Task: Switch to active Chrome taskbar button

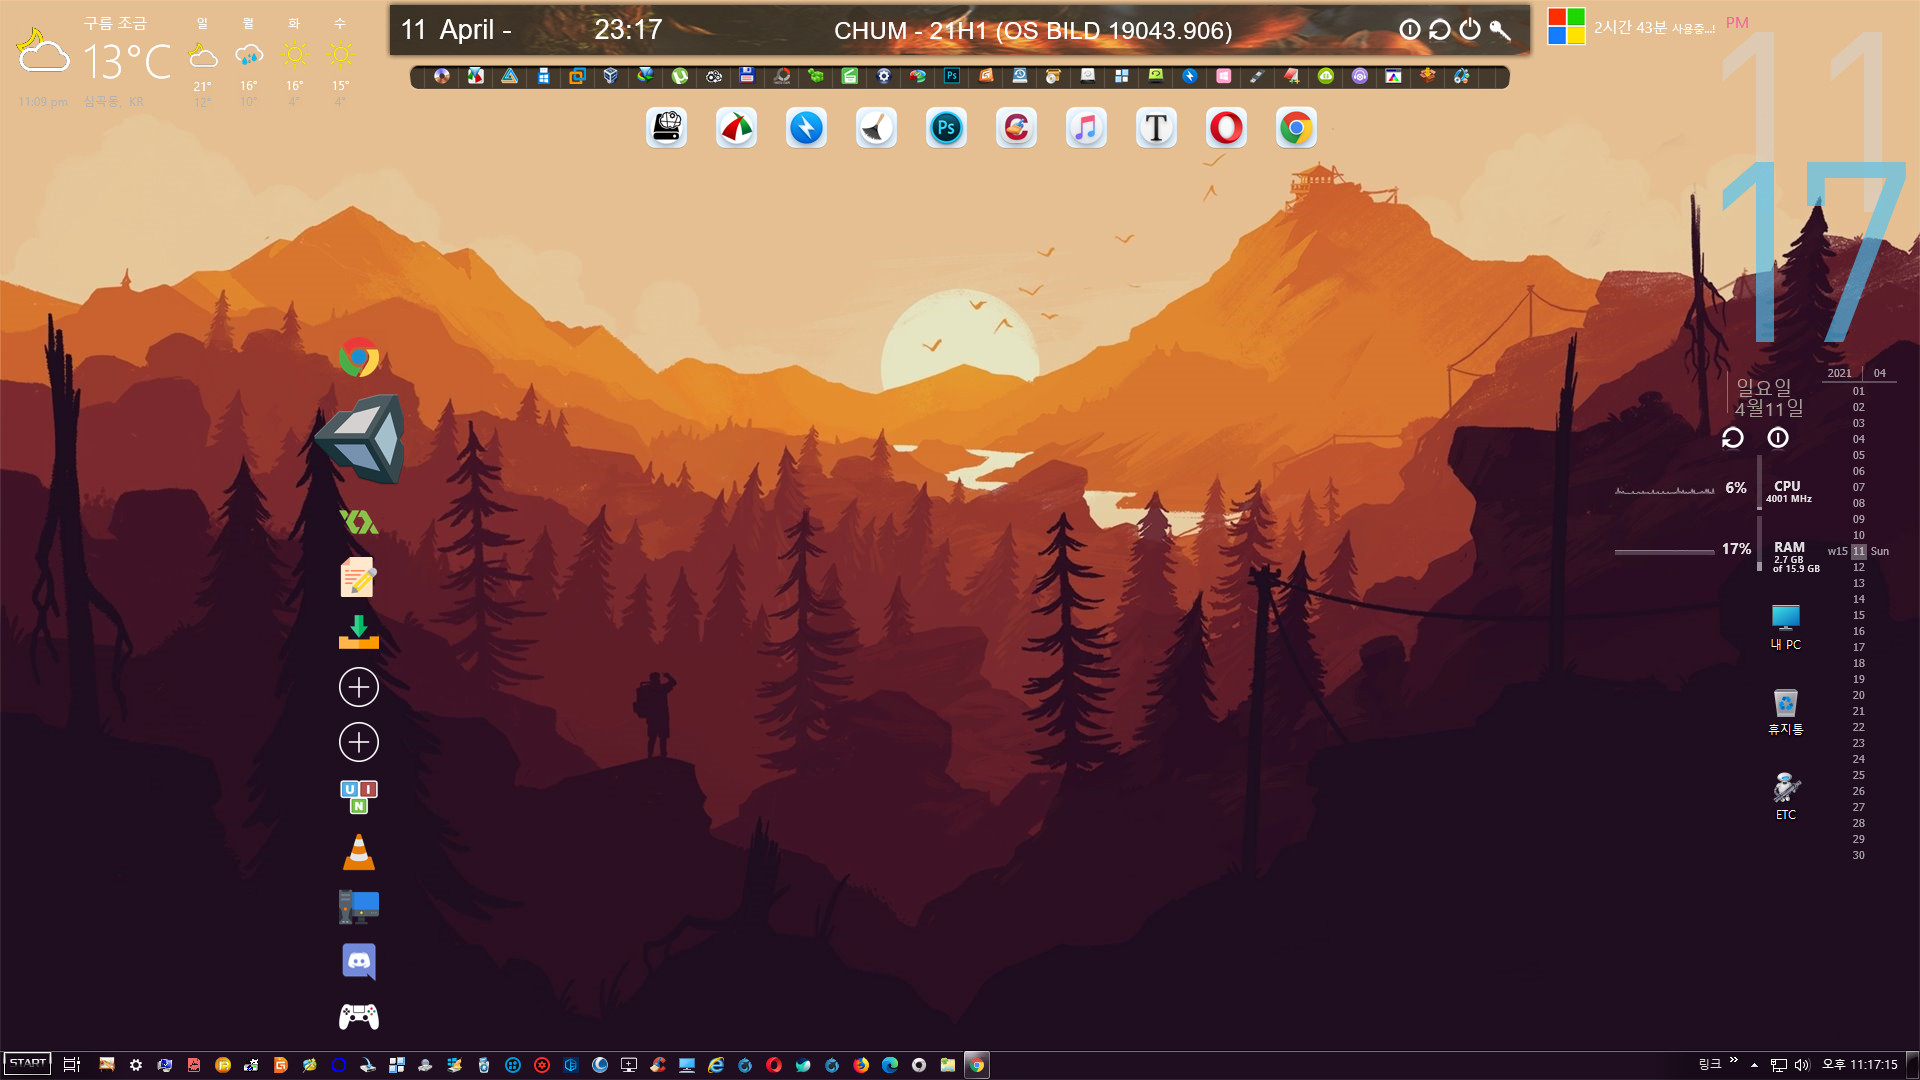Action: pyautogui.click(x=977, y=1065)
